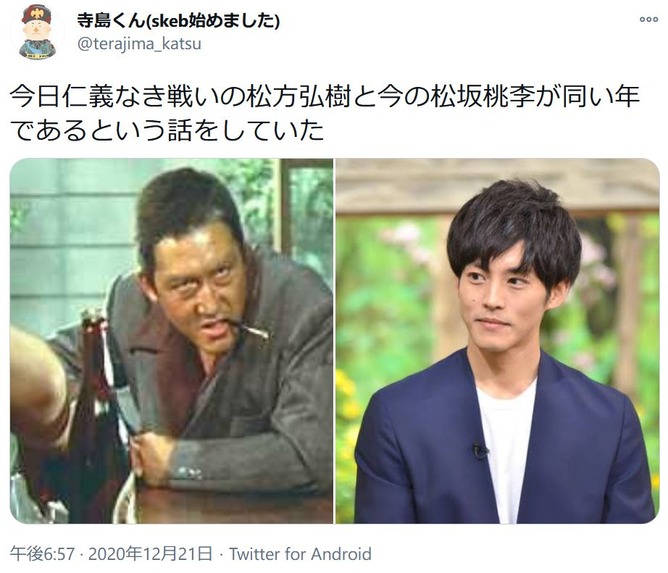Click the second line of tweet text
Screen dimensions: 668x573
[167, 130]
